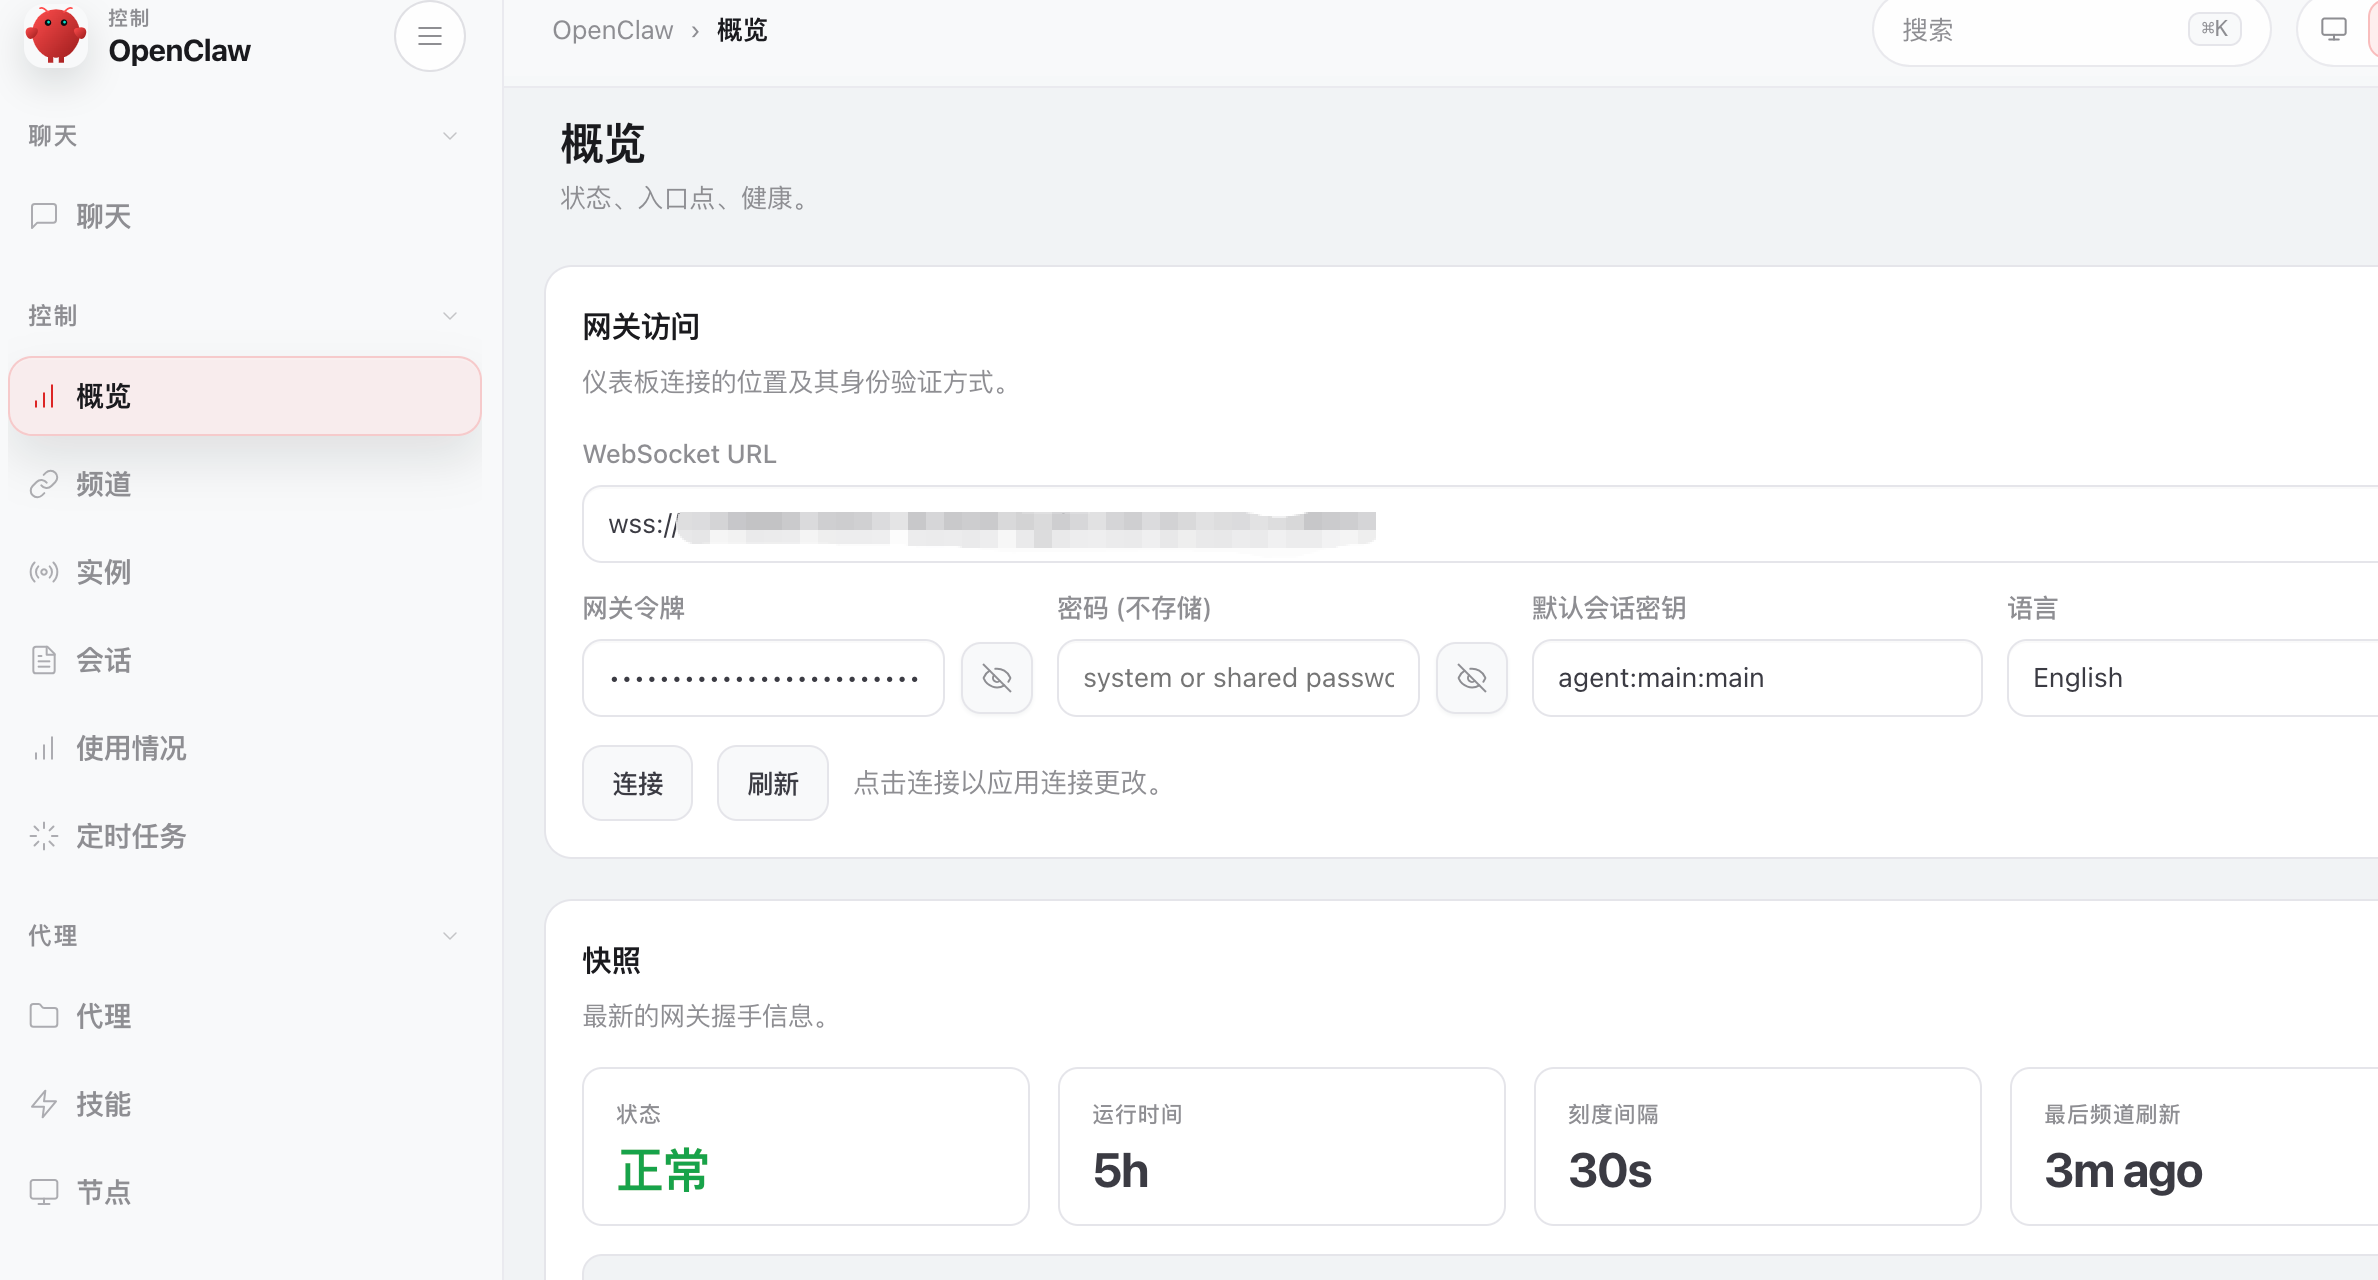Toggle gateway token visibility eye icon
Viewport: 2378px width, 1280px height.
point(997,678)
